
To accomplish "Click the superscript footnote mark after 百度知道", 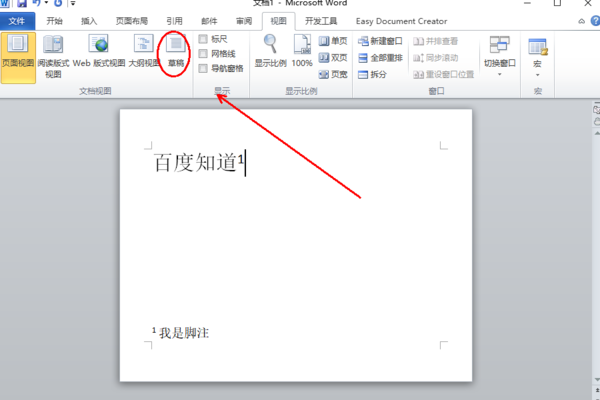I will click(x=241, y=158).
